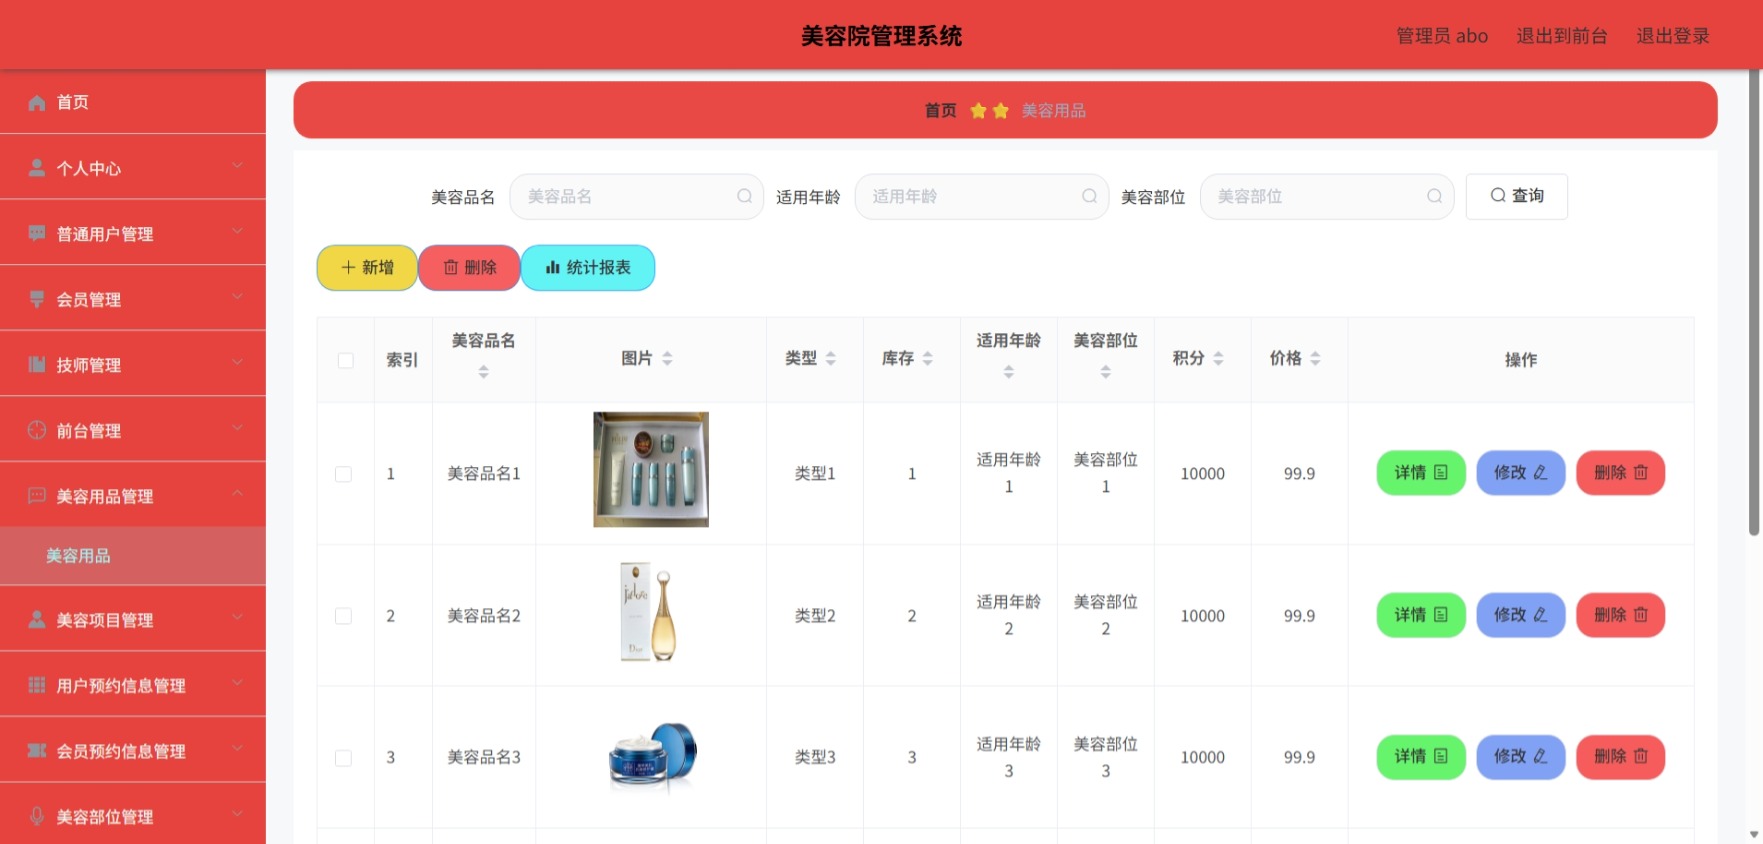Open the 美容部位管理 sidebar menu
Image resolution: width=1763 pixels, height=844 pixels.
click(133, 816)
